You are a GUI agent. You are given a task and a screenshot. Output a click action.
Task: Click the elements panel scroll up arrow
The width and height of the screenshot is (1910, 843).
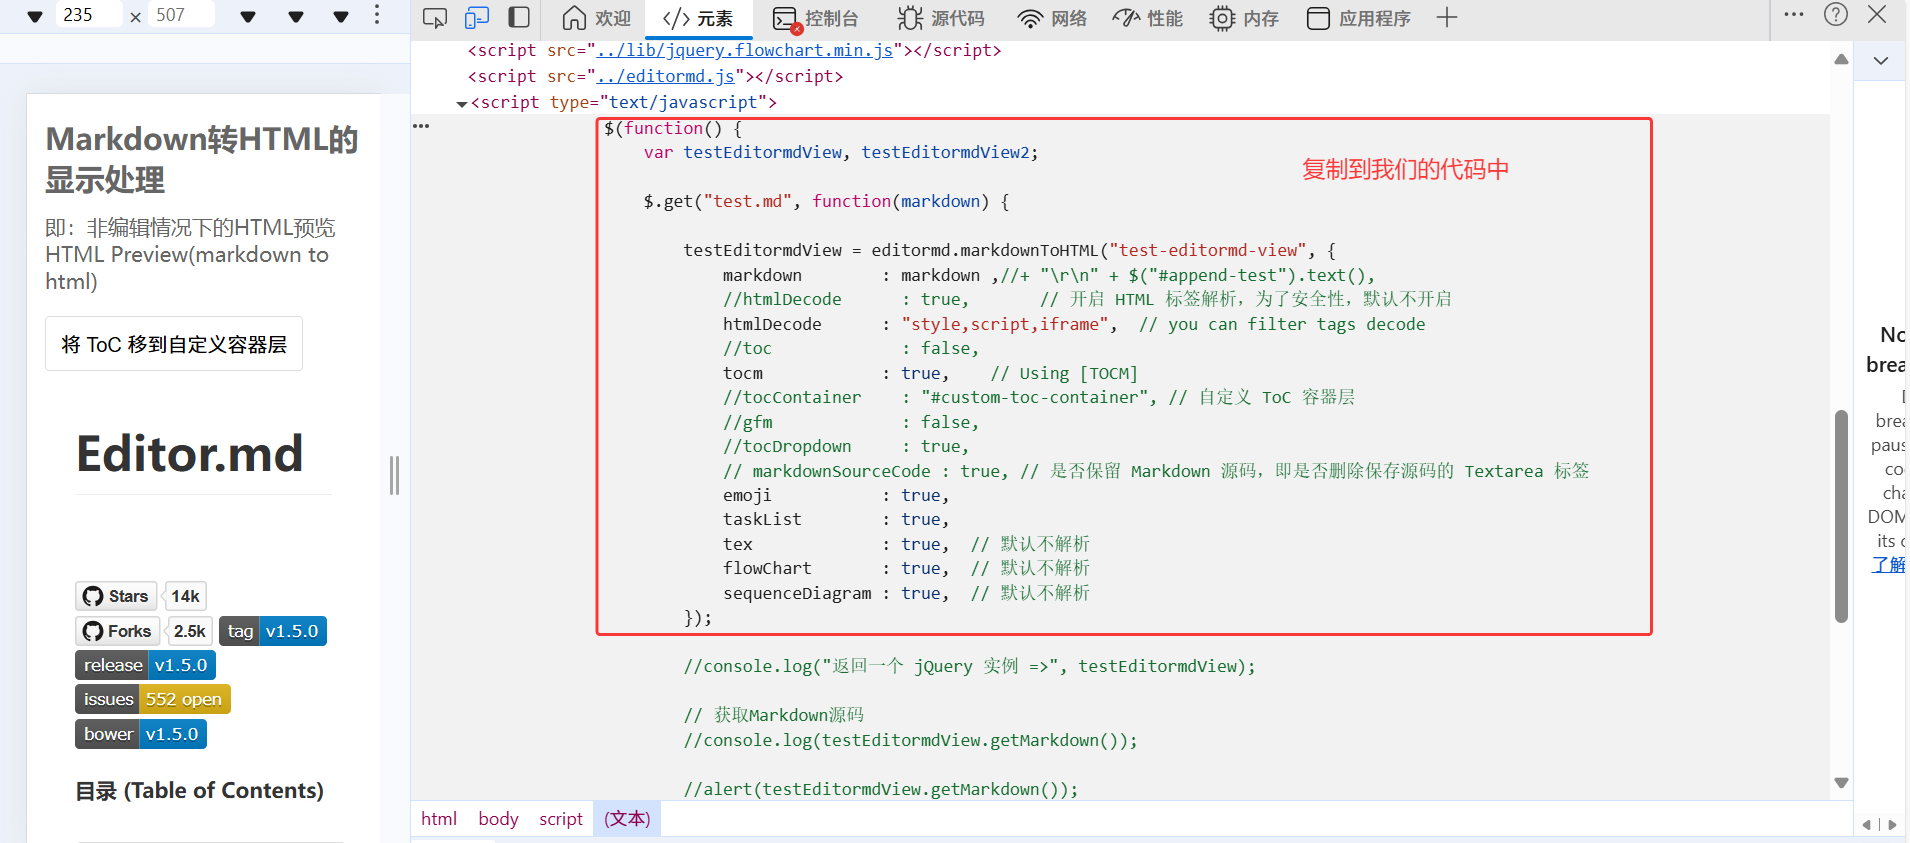click(1841, 59)
